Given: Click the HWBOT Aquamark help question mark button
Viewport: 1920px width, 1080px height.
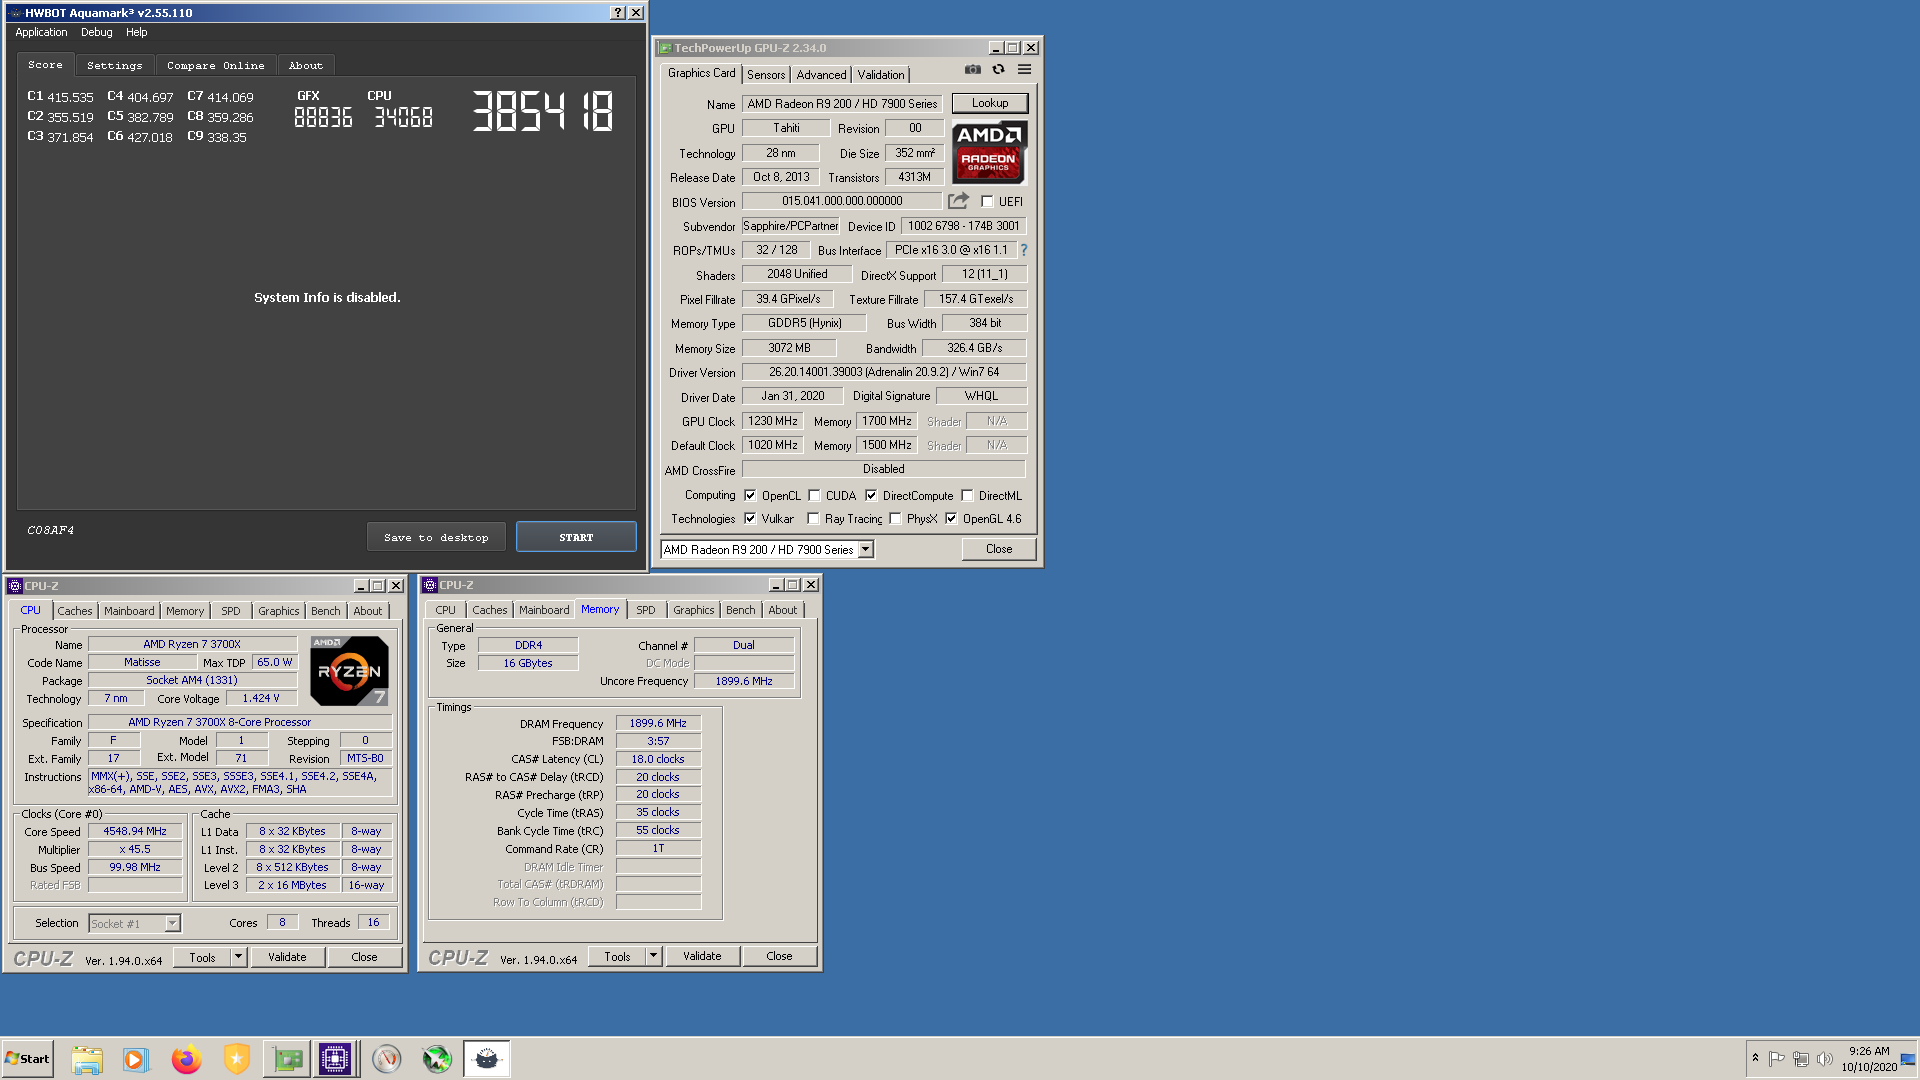Looking at the screenshot, I should tap(617, 13).
